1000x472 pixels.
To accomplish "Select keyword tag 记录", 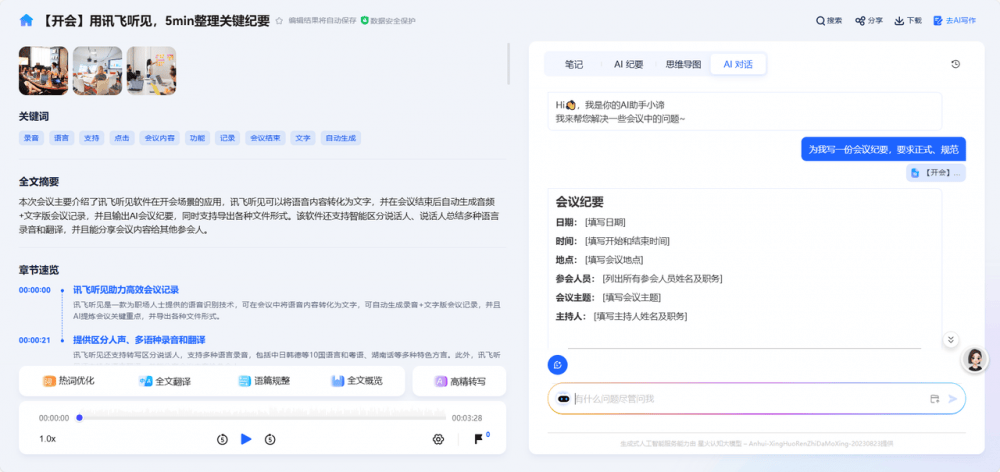I will 228,138.
